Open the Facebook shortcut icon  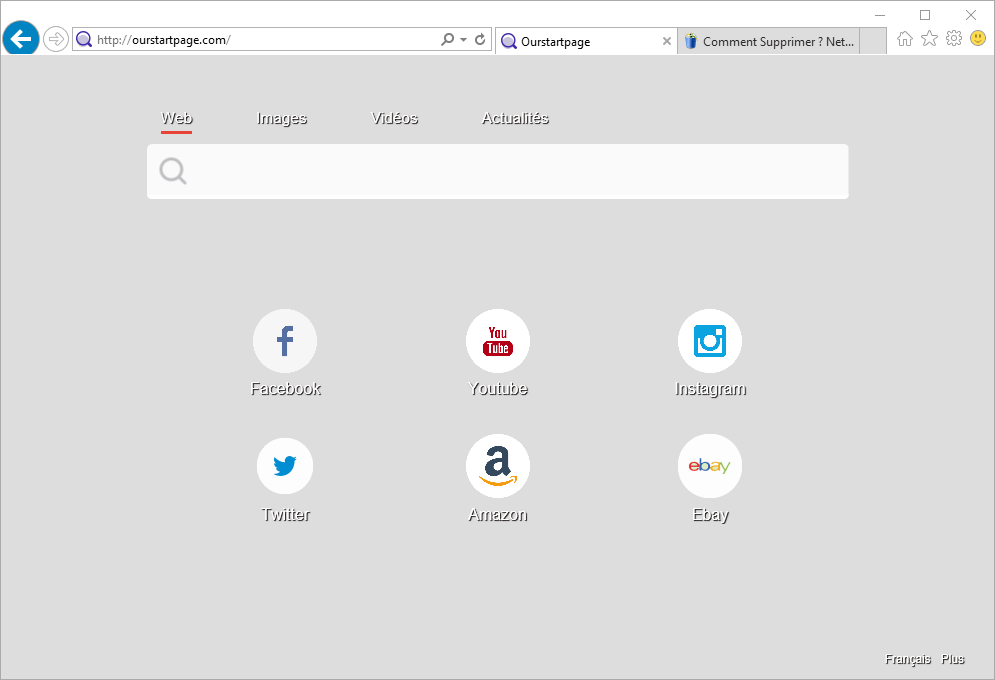click(285, 341)
